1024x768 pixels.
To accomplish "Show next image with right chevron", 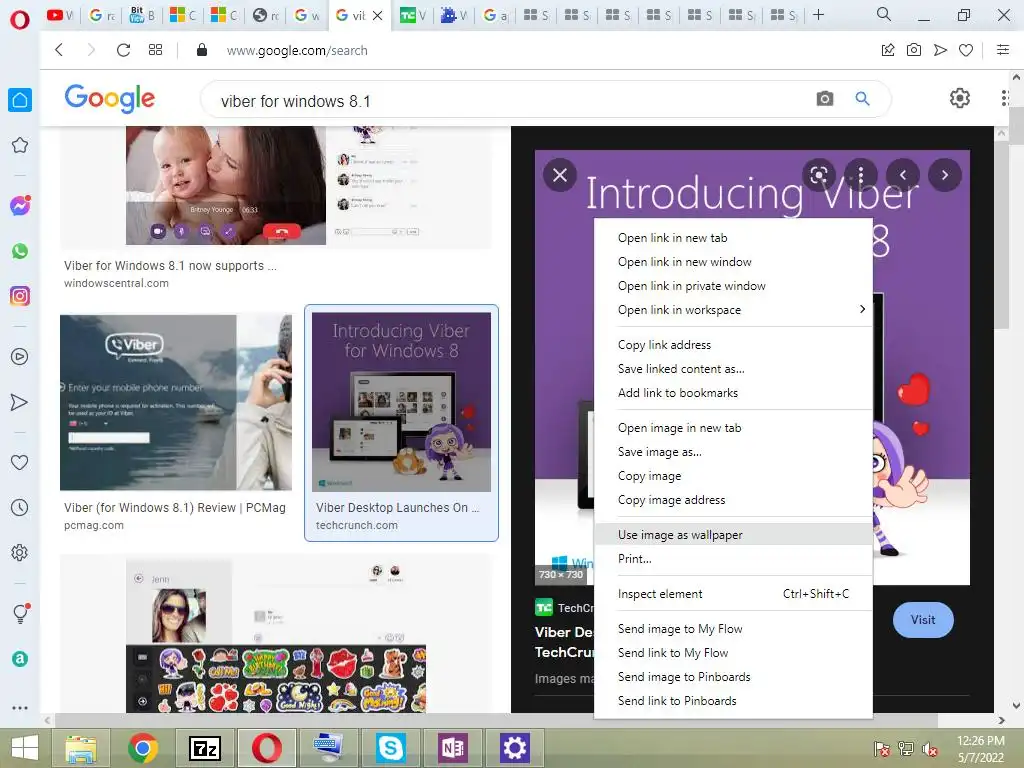I will pos(944,175).
